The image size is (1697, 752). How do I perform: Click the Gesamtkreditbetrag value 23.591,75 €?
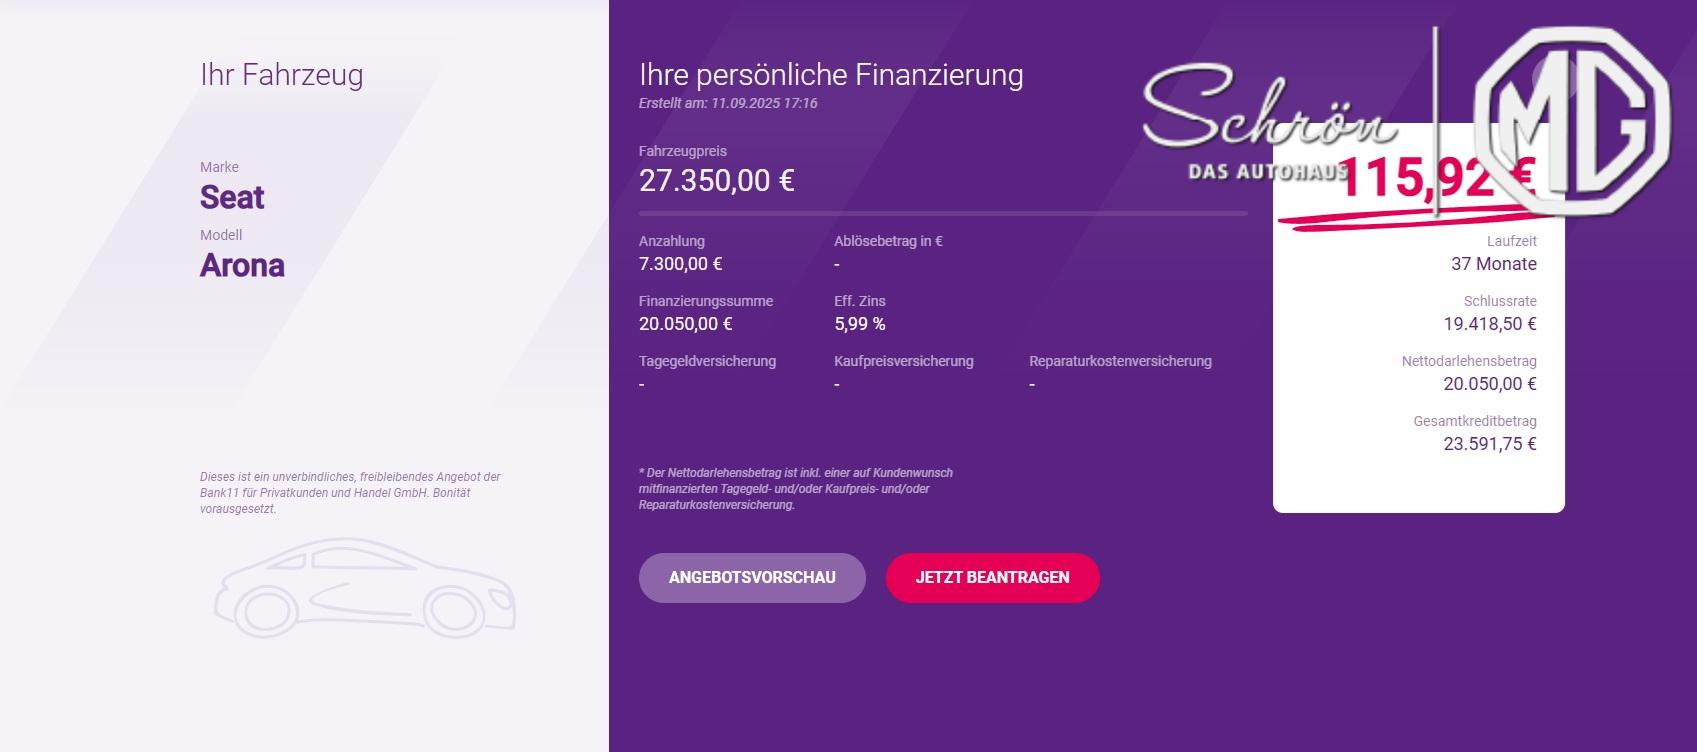click(x=1490, y=444)
